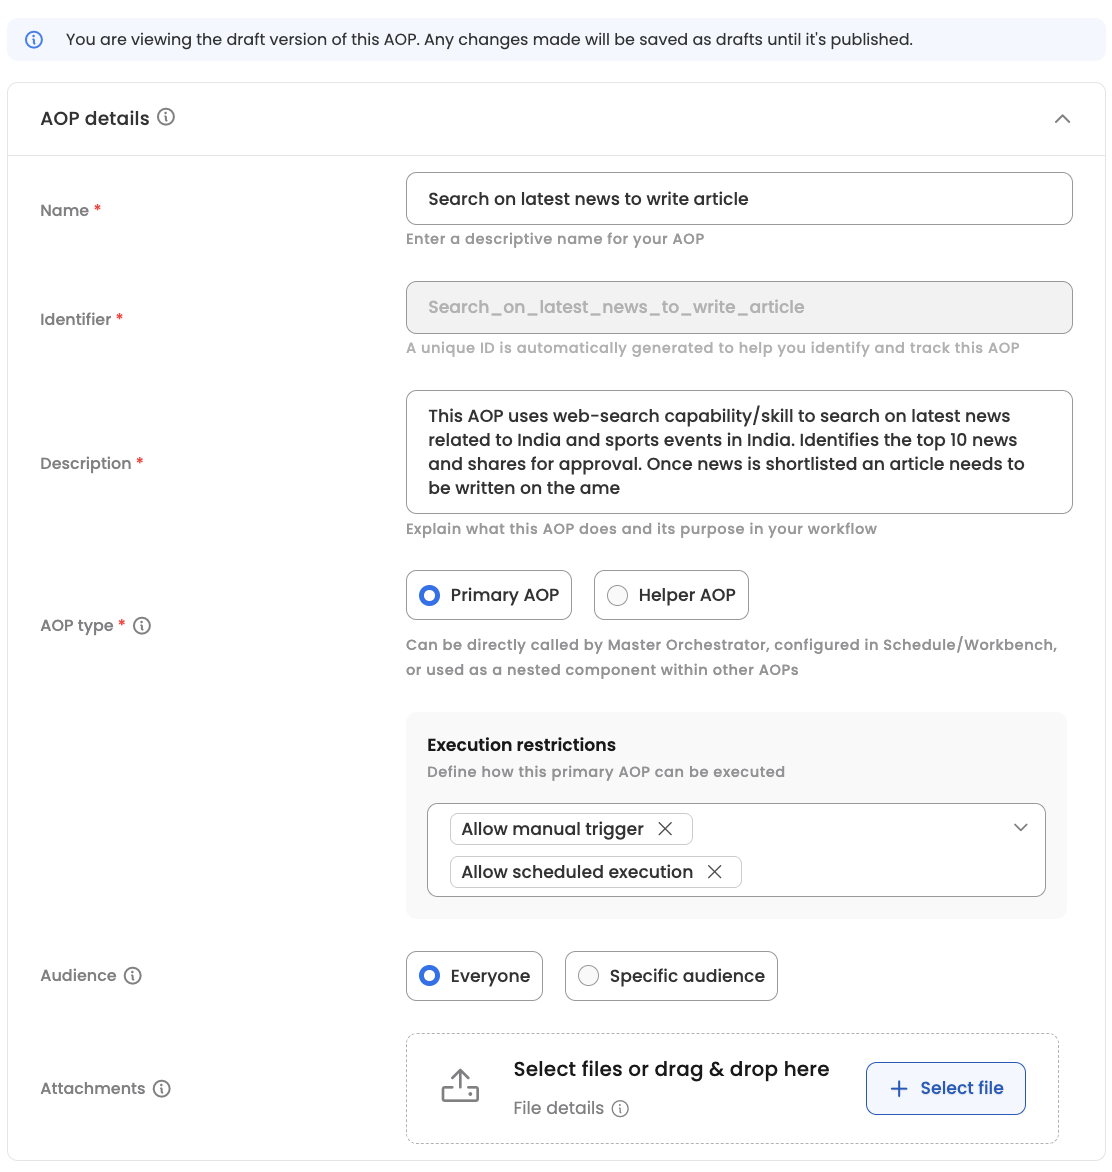Open the Execution restrictions dropdown
The width and height of the screenshot is (1112, 1172).
coord(1020,828)
